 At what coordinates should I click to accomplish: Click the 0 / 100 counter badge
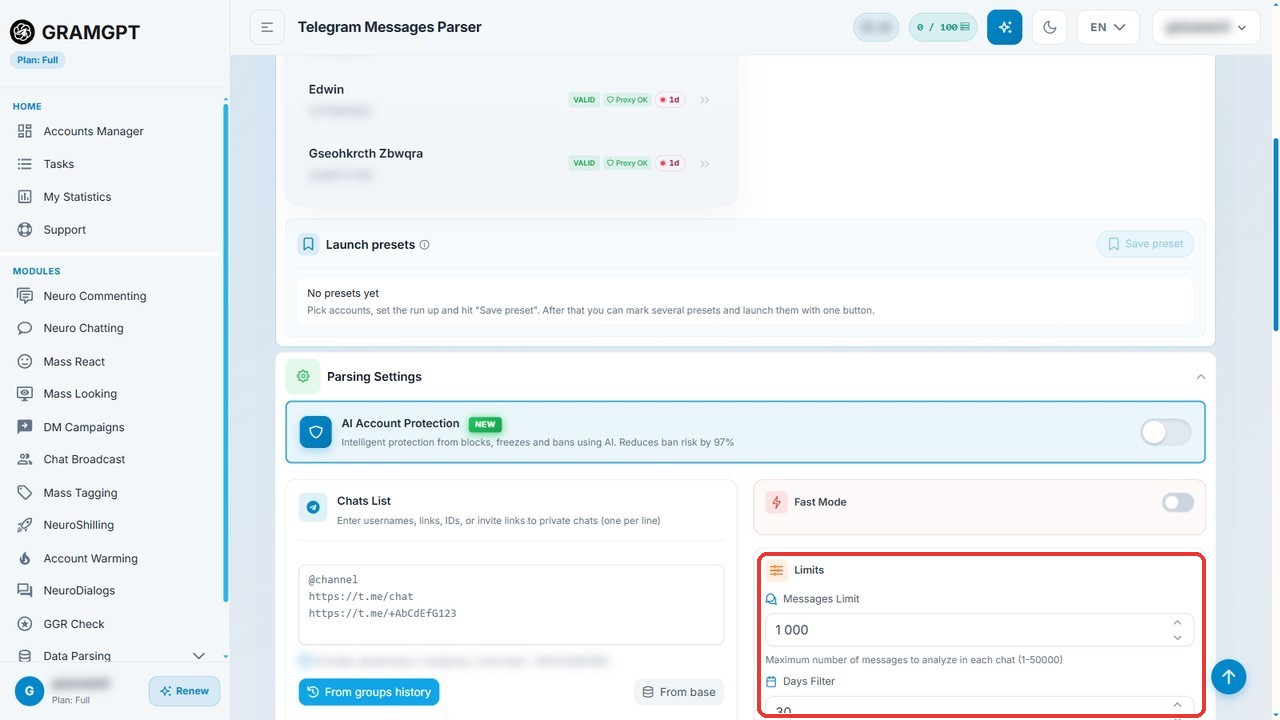point(943,27)
